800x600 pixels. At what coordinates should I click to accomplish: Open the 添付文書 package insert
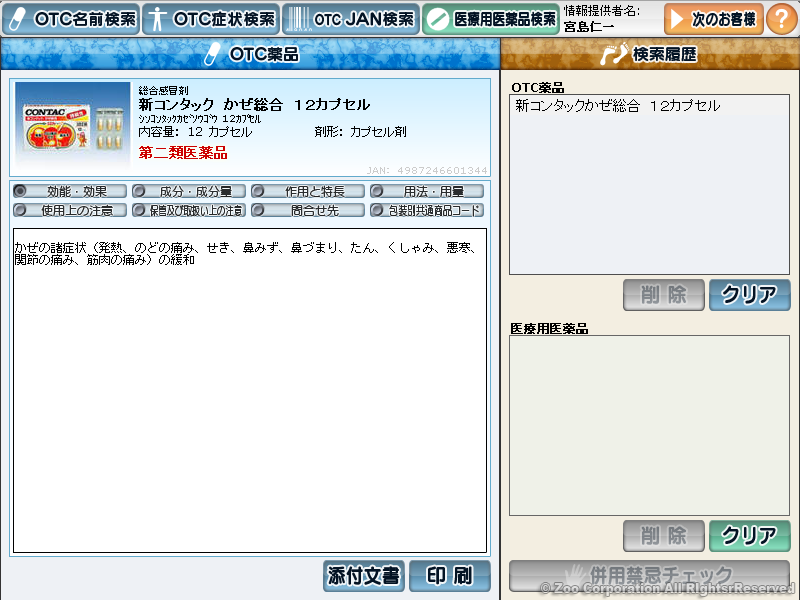364,576
